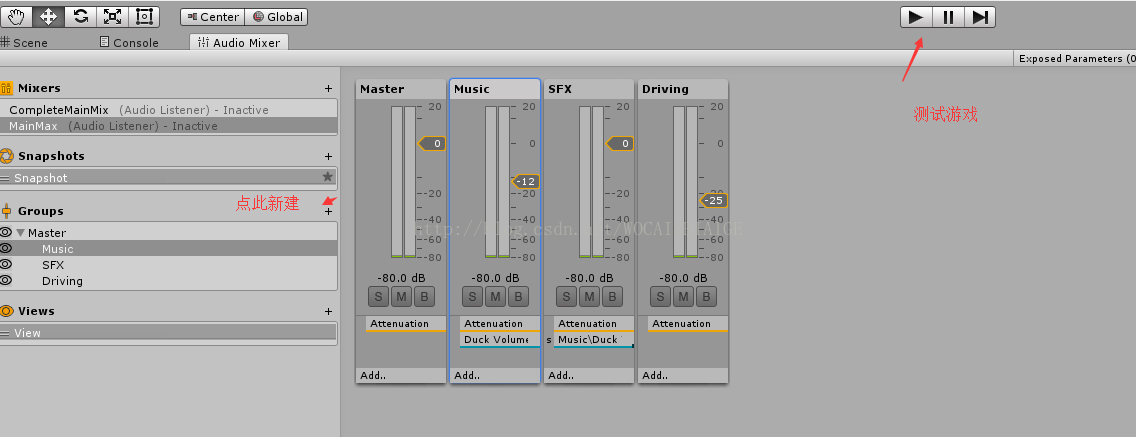Solo the SFX channel

(567, 296)
